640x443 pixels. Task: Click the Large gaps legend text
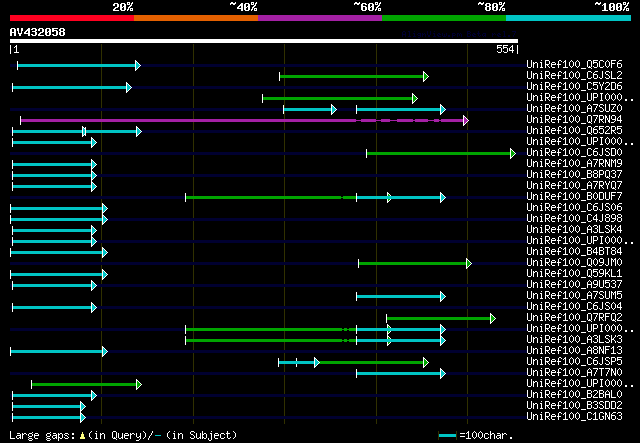click(x=122, y=435)
